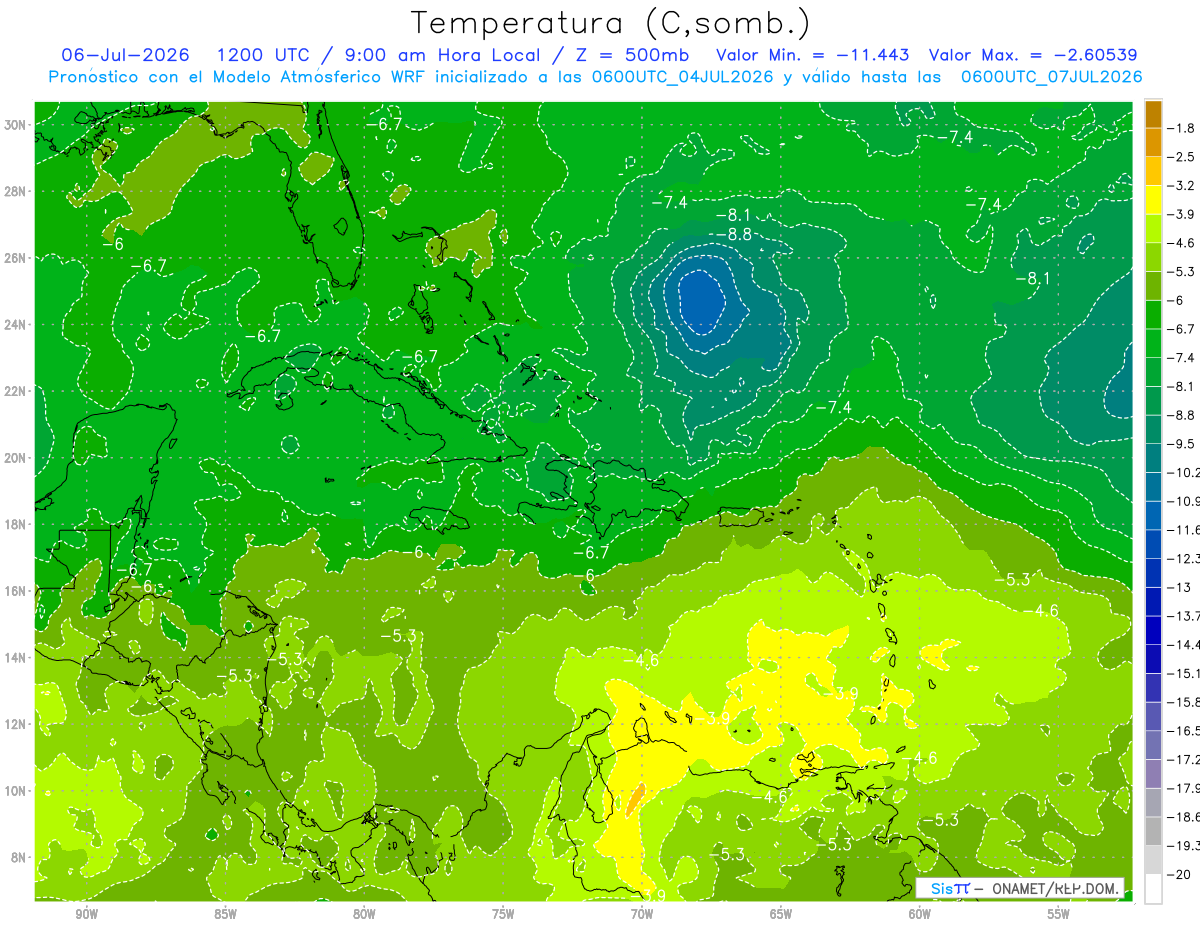Select the valid-until time "0600UTC_07JUL2026"
This screenshot has width=1200, height=927.
point(1051,77)
